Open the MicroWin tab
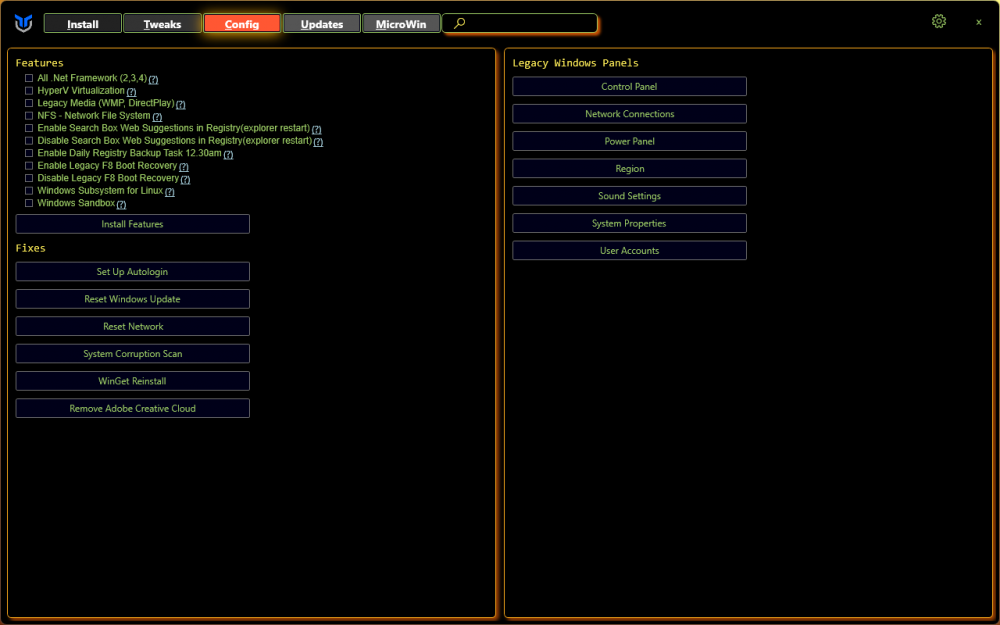Image resolution: width=1000 pixels, height=625 pixels. [401, 24]
